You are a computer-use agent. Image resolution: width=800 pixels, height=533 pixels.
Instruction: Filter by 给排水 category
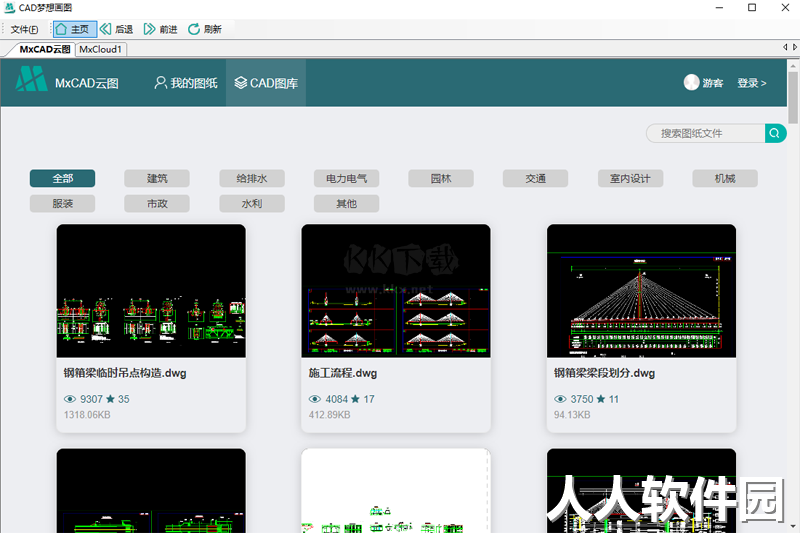click(252, 179)
